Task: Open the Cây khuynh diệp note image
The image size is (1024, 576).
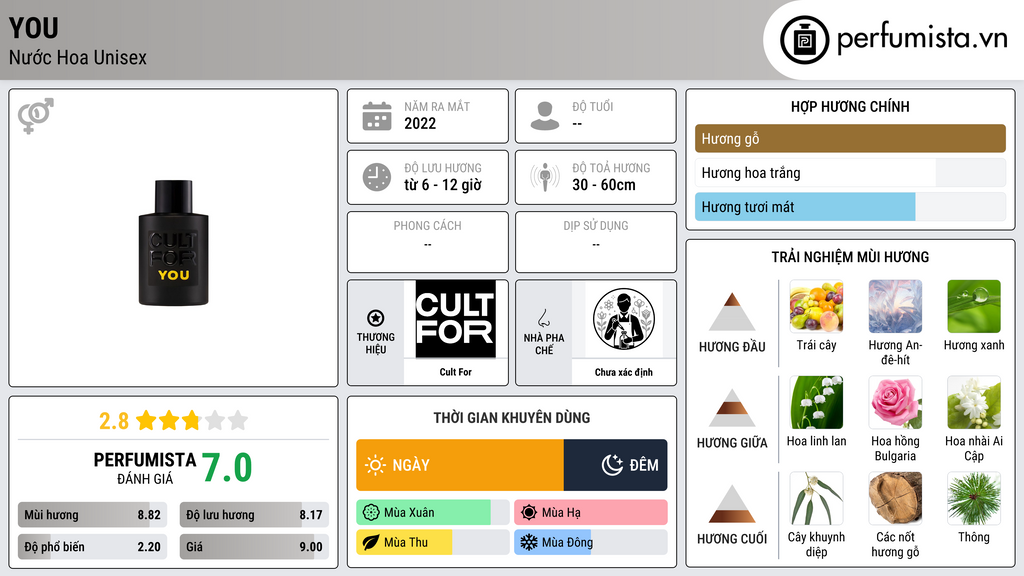Action: (x=816, y=498)
